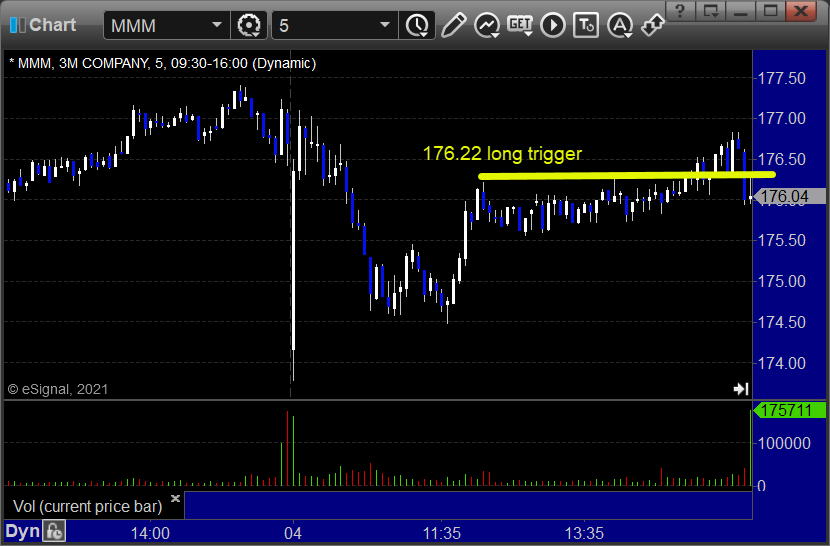Open the studies chart-line menu
This screenshot has width=830, height=546.
click(487, 25)
